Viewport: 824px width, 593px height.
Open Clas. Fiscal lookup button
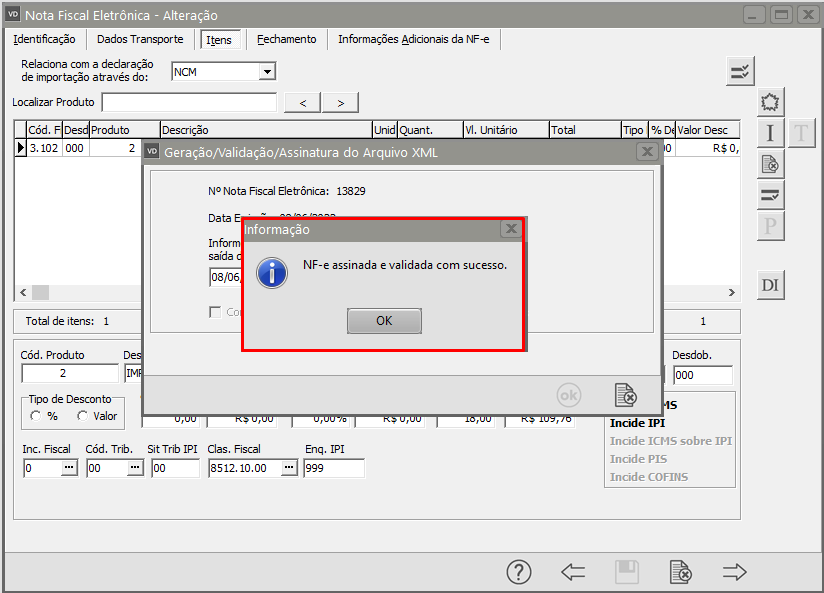point(289,467)
